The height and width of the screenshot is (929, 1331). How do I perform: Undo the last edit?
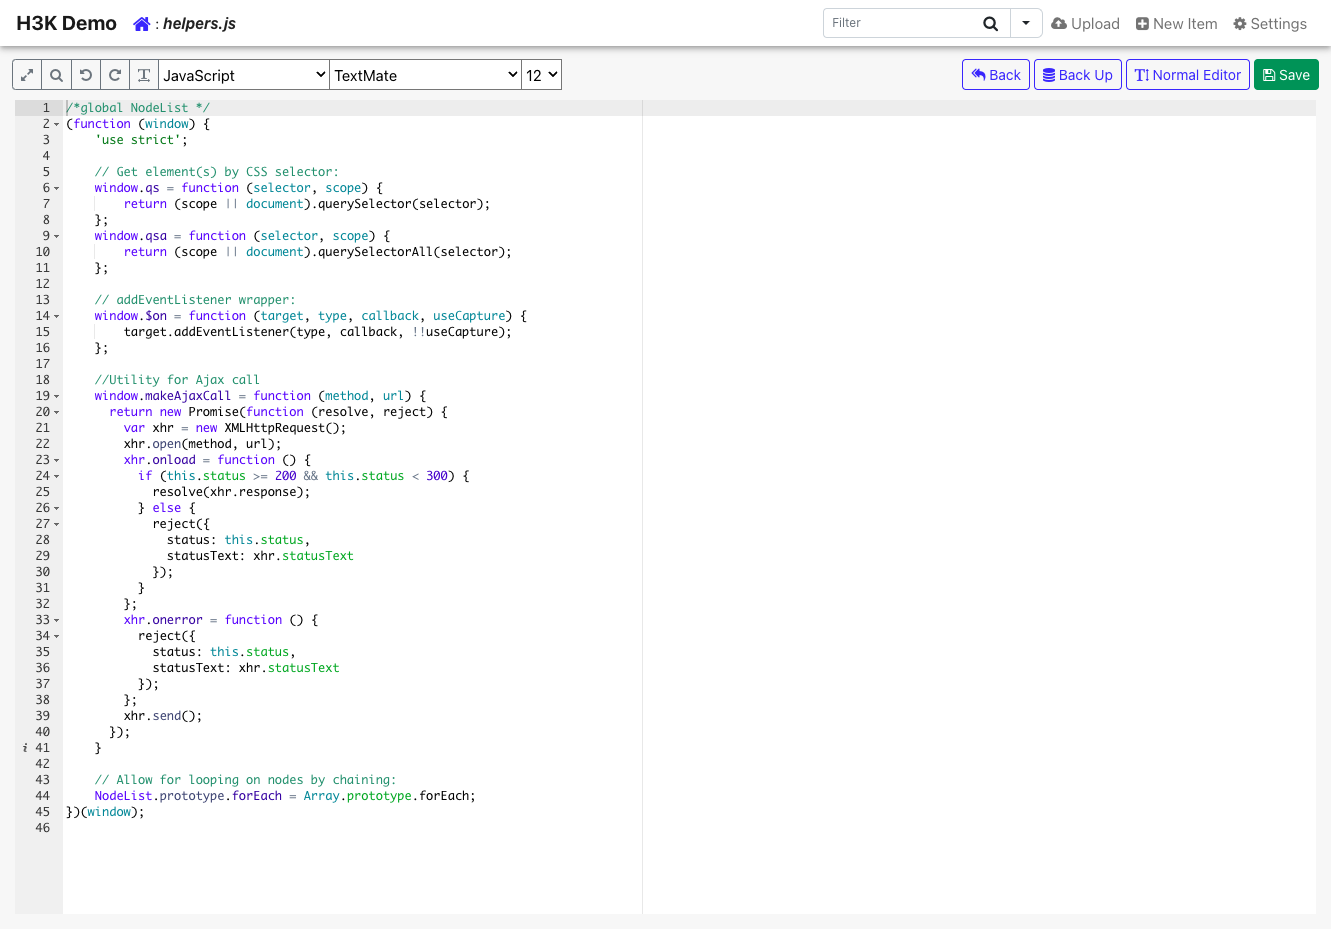click(86, 75)
